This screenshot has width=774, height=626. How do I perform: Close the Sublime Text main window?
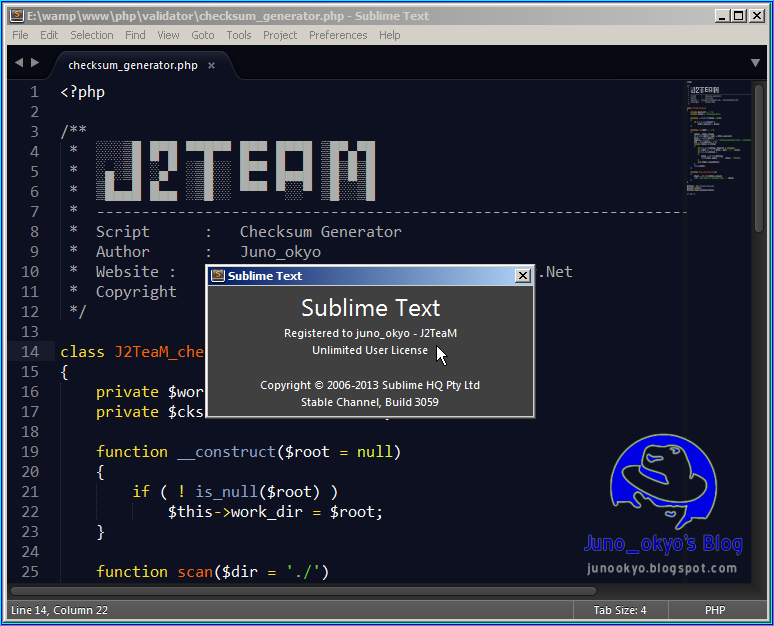click(756, 16)
